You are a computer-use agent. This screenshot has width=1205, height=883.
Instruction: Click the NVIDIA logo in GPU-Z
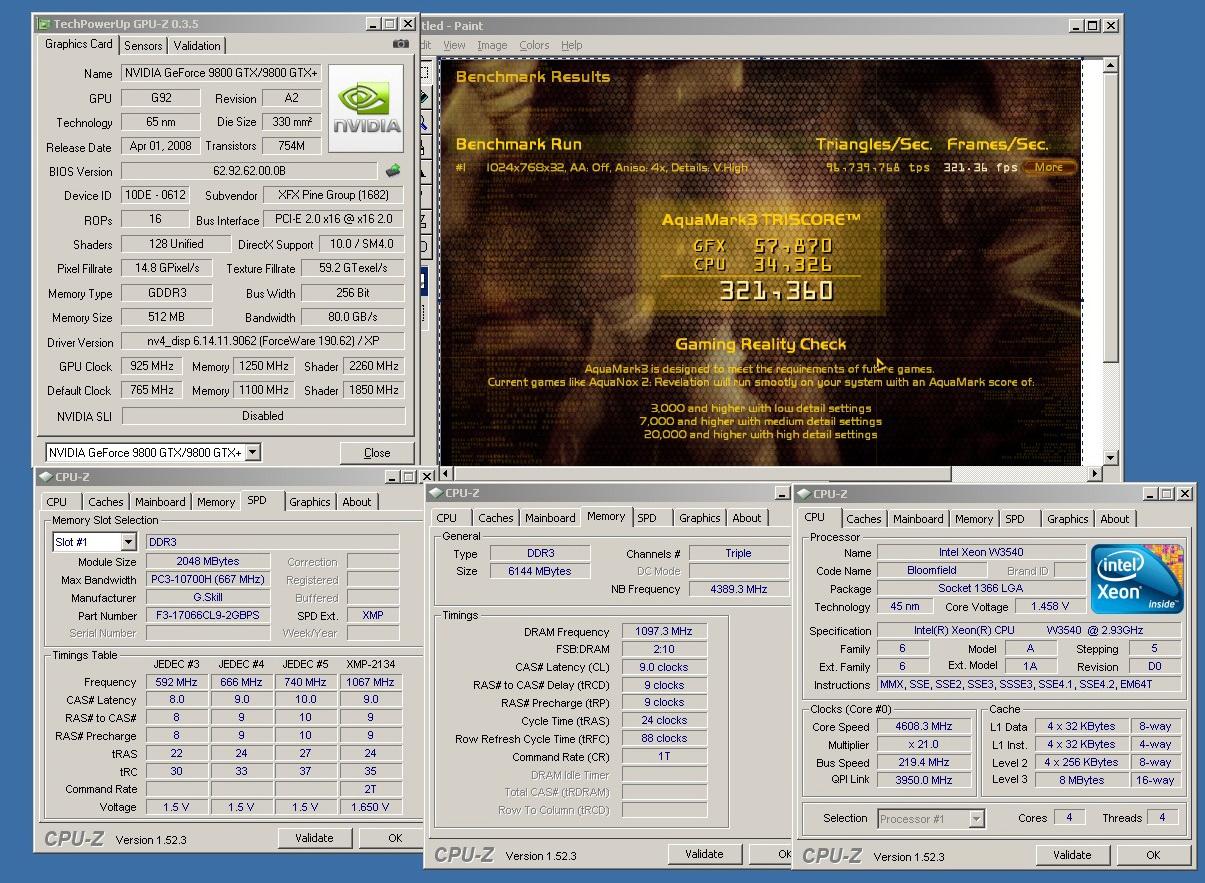click(367, 109)
